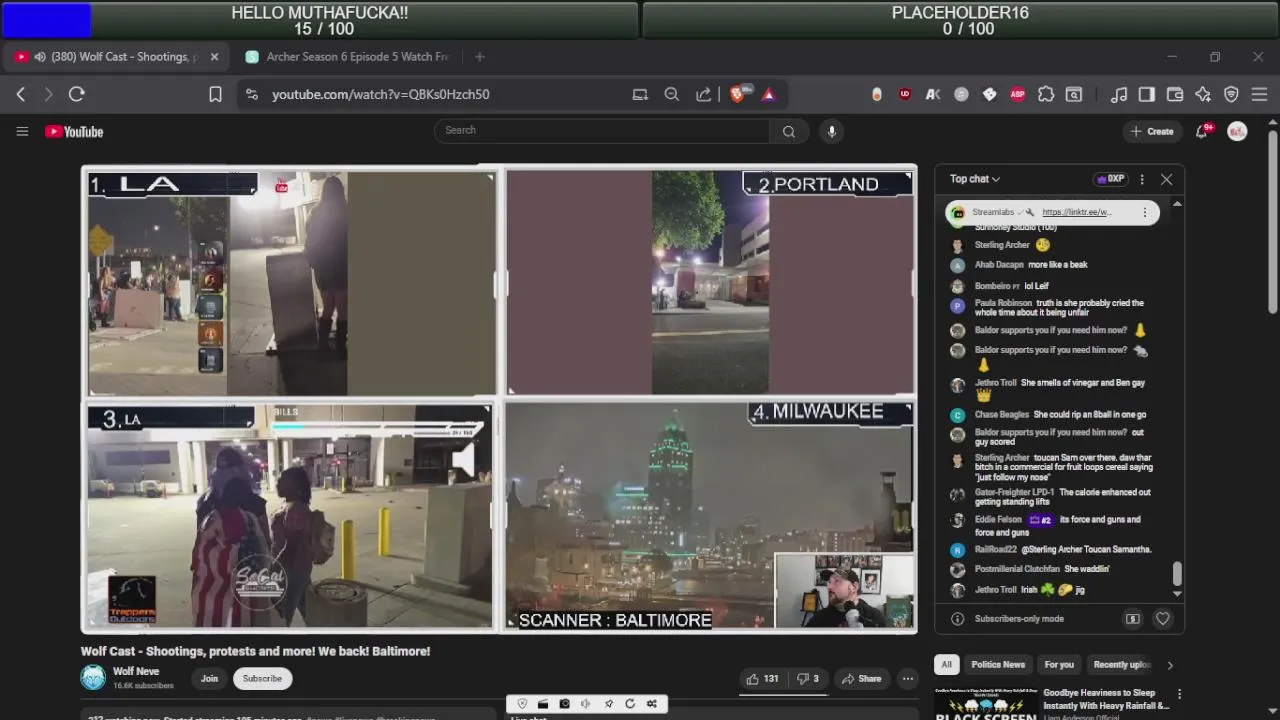Expand the Top chat dropdown
Viewport: 1280px width, 720px height.
975,179
